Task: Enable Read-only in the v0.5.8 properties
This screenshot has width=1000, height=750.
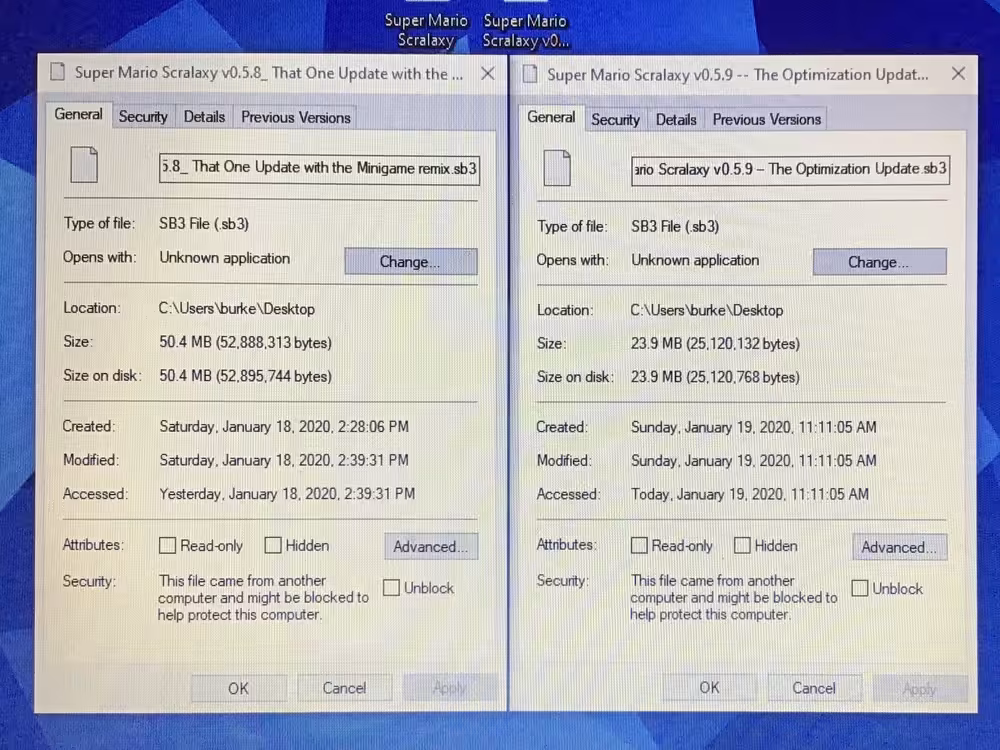Action: click(168, 546)
